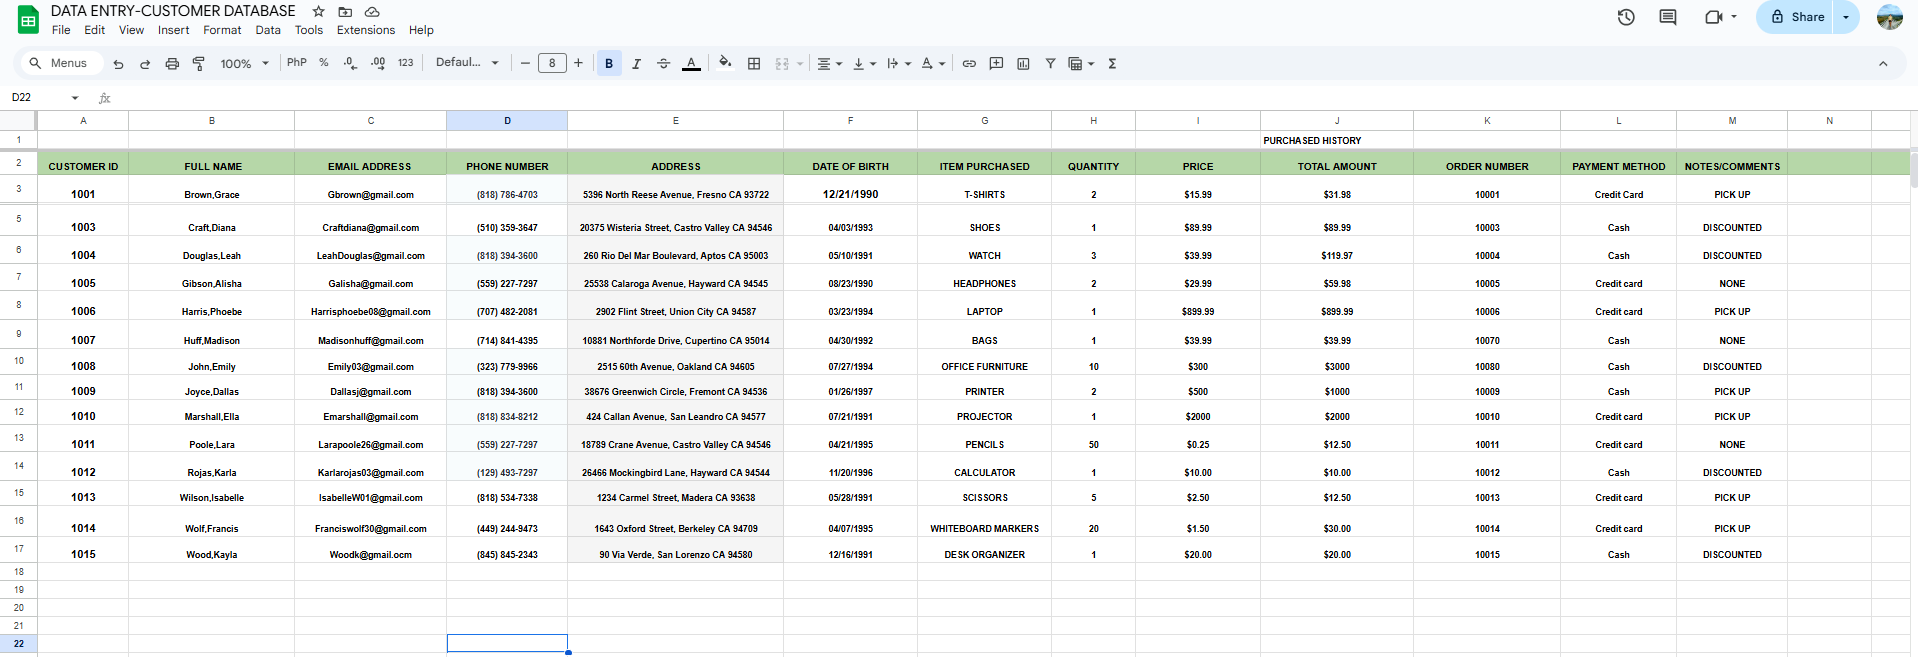Increase font size with plus button
This screenshot has width=1918, height=657.
click(578, 63)
